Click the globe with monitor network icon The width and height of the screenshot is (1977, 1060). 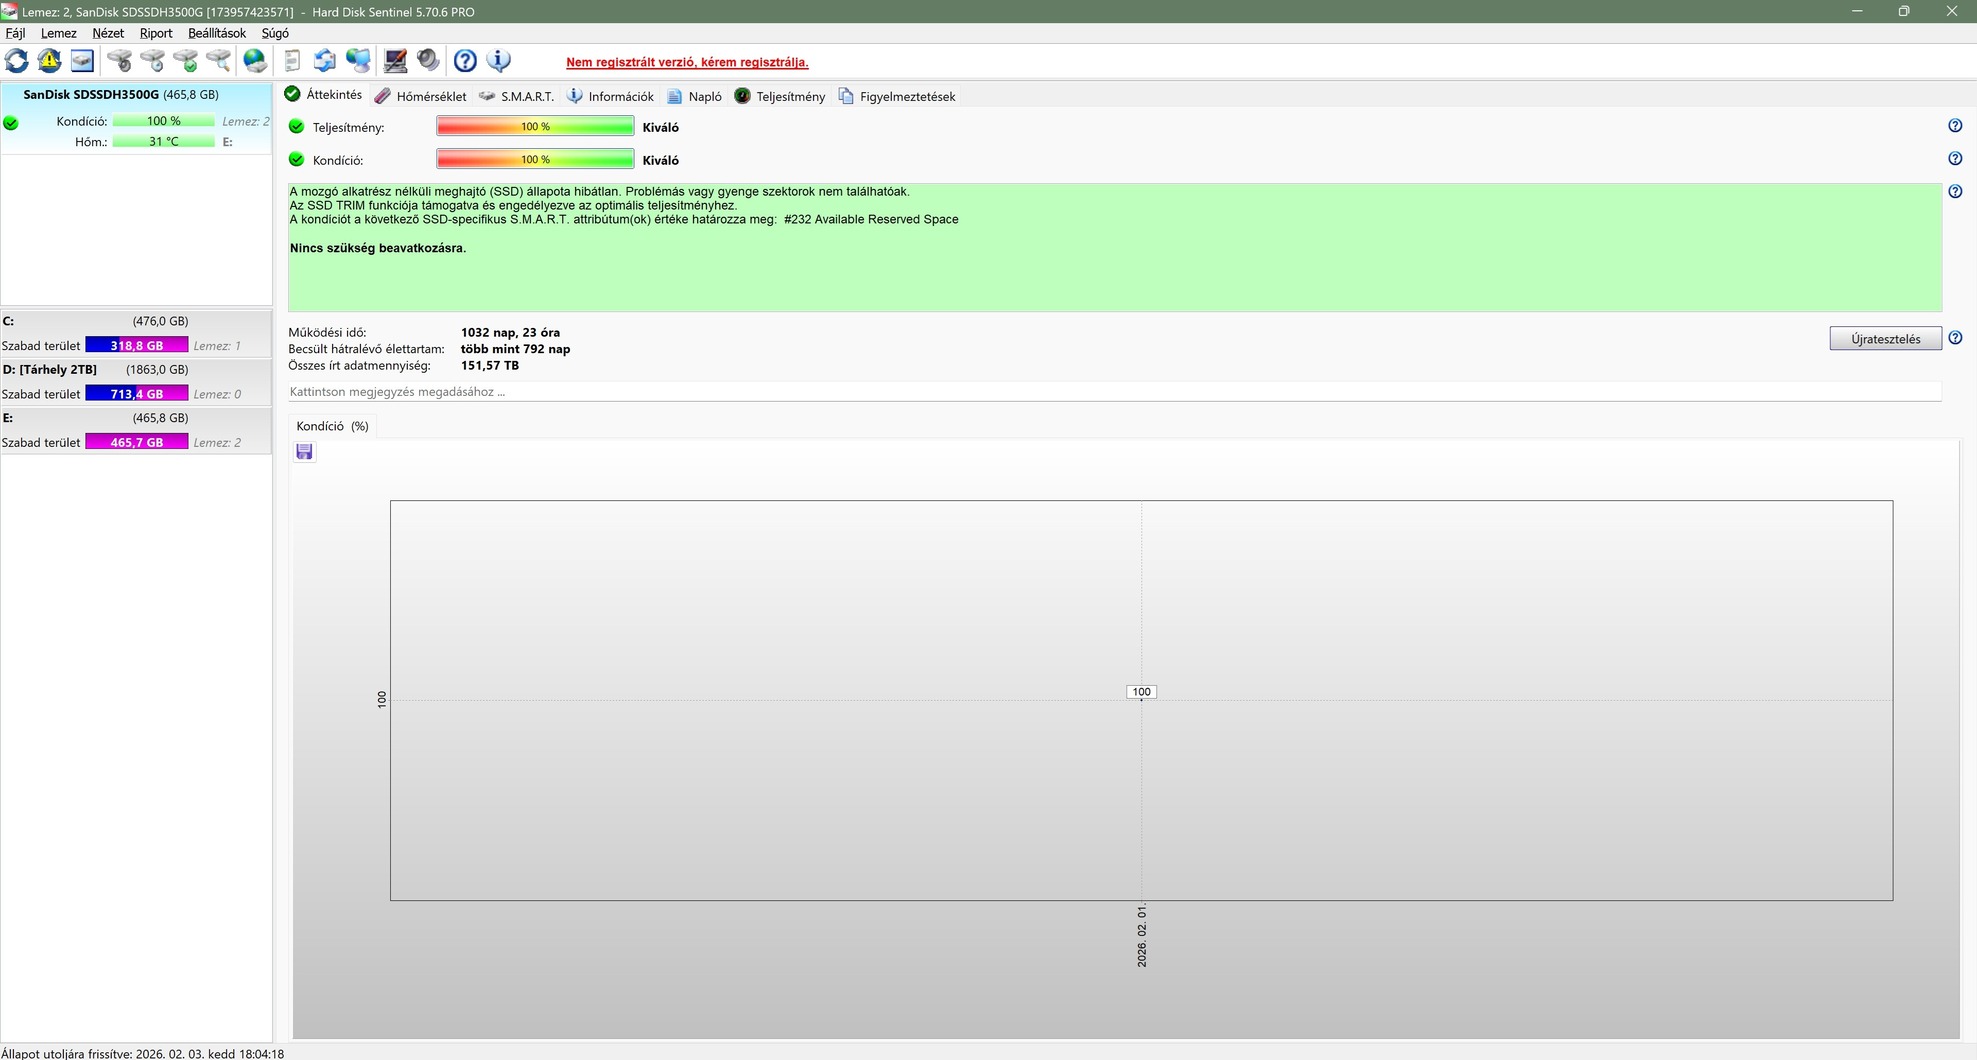click(358, 61)
